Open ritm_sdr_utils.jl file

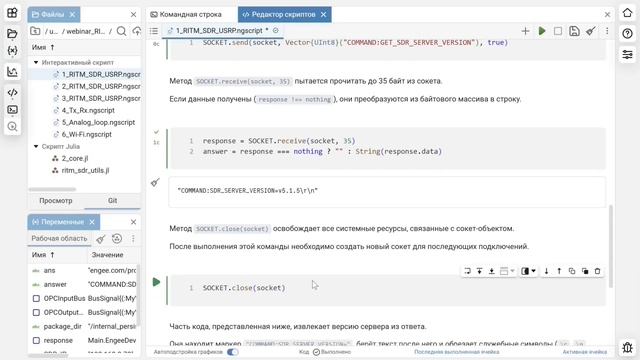[x=85, y=171]
